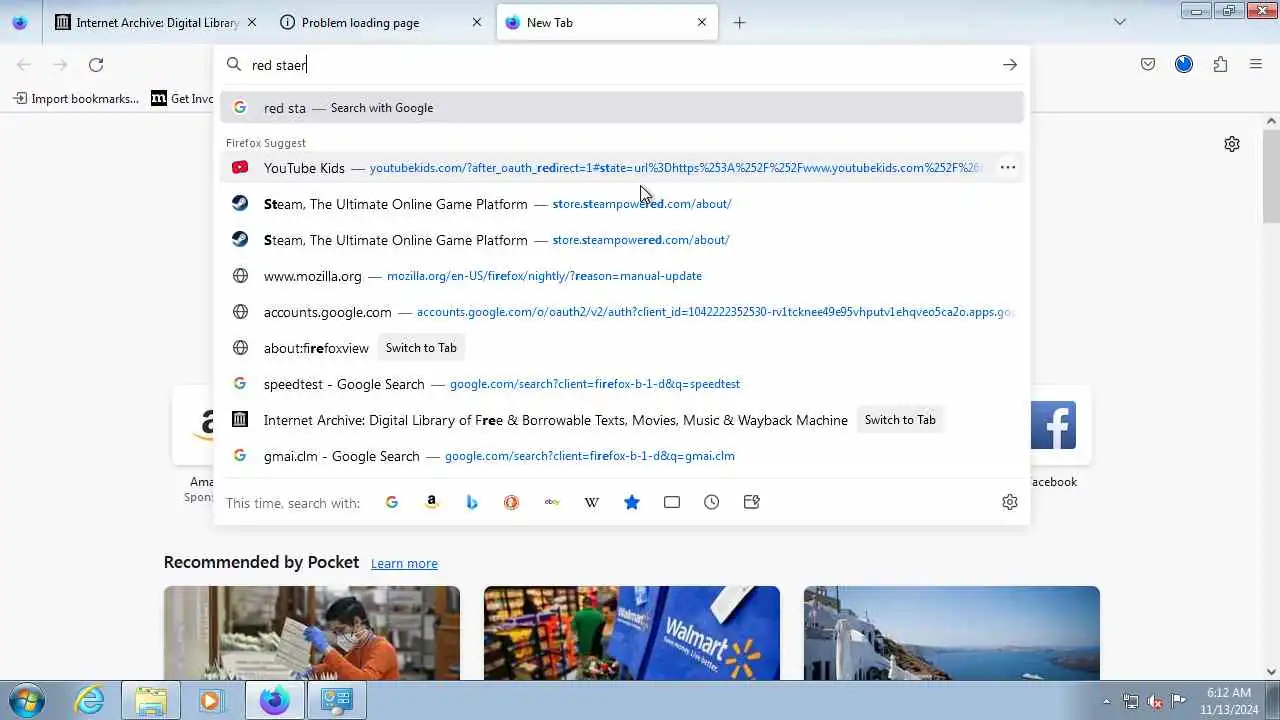Select the www.mozilla.org suggestion
This screenshot has width=1280, height=720.
pos(622,276)
